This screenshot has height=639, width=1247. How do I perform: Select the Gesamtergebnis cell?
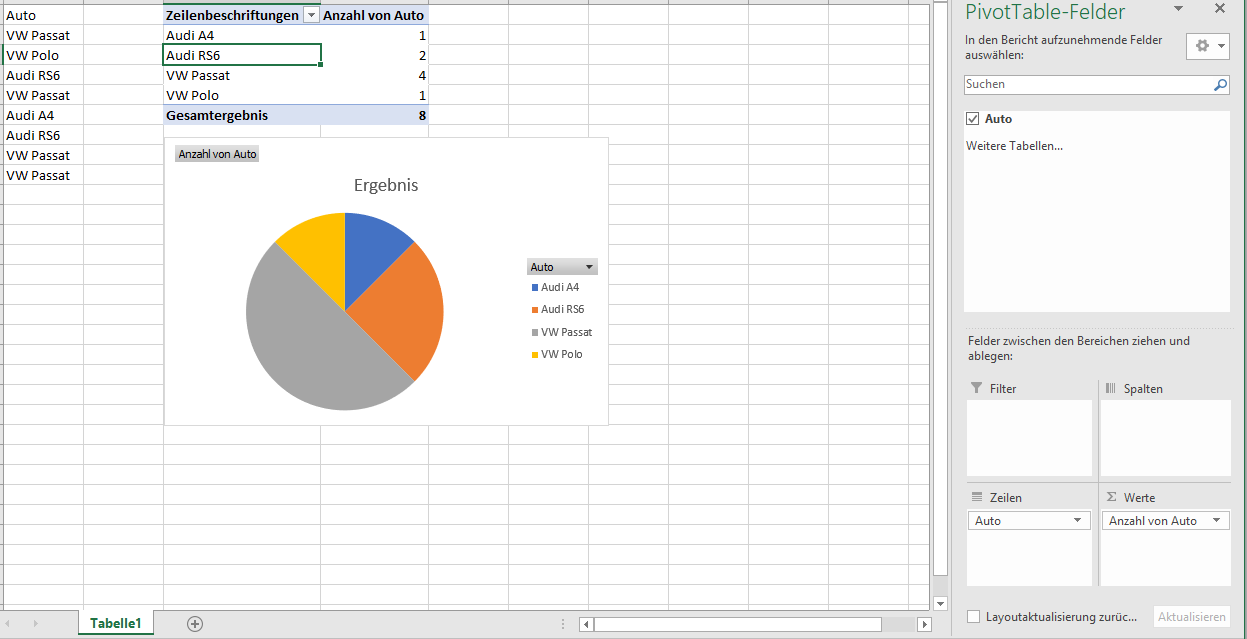pyautogui.click(x=242, y=115)
